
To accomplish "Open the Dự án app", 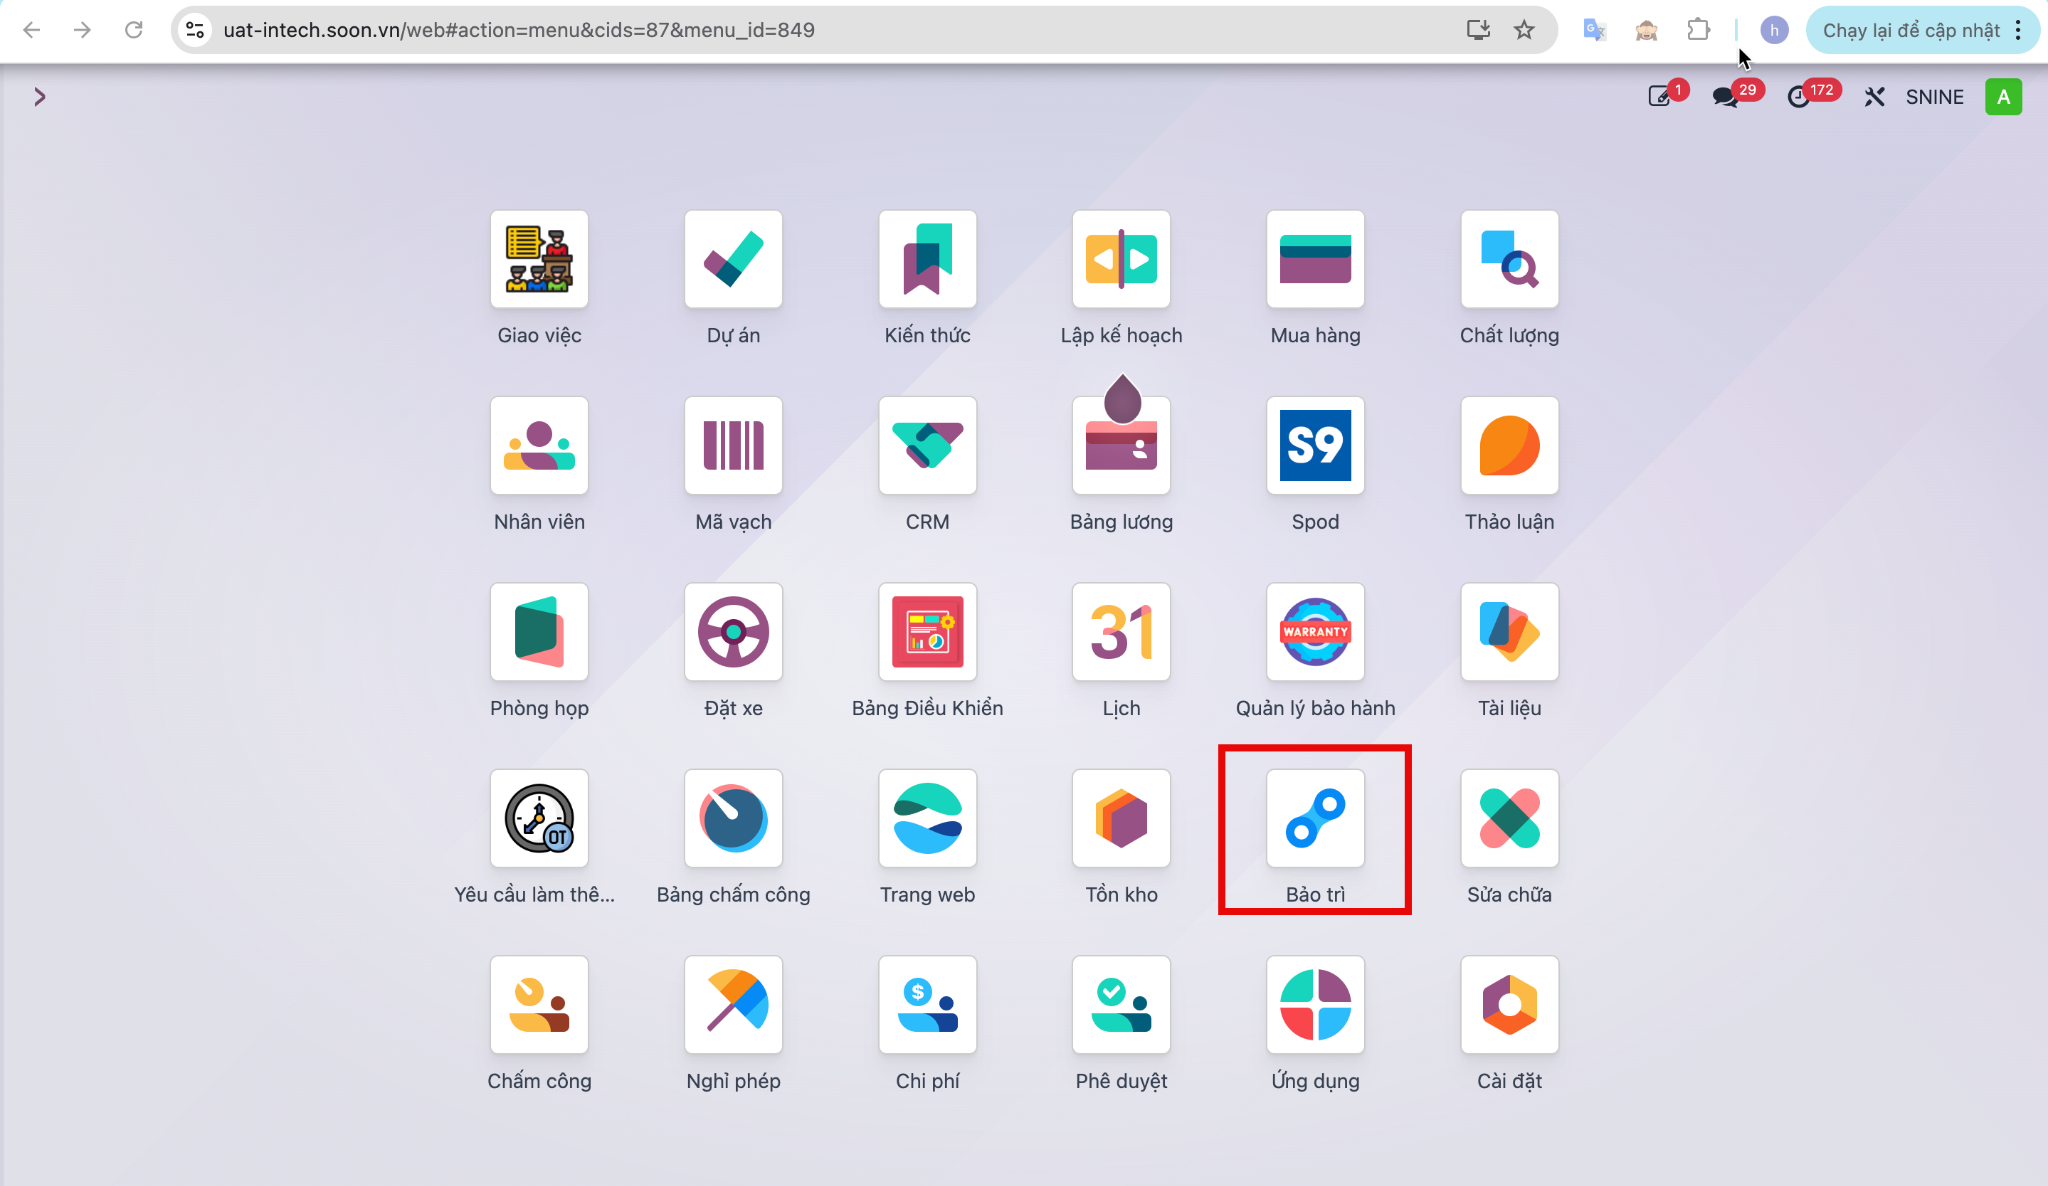I will tap(733, 259).
